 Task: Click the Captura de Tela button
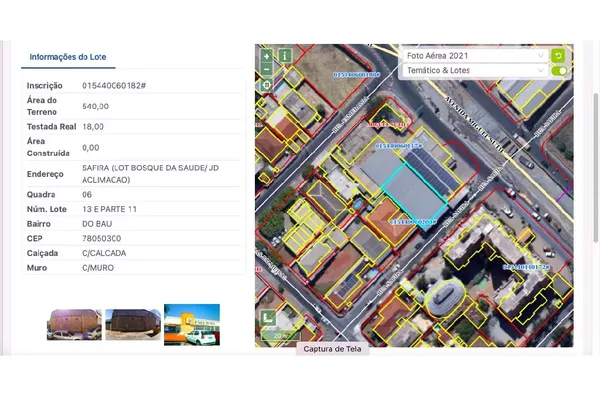(x=332, y=349)
